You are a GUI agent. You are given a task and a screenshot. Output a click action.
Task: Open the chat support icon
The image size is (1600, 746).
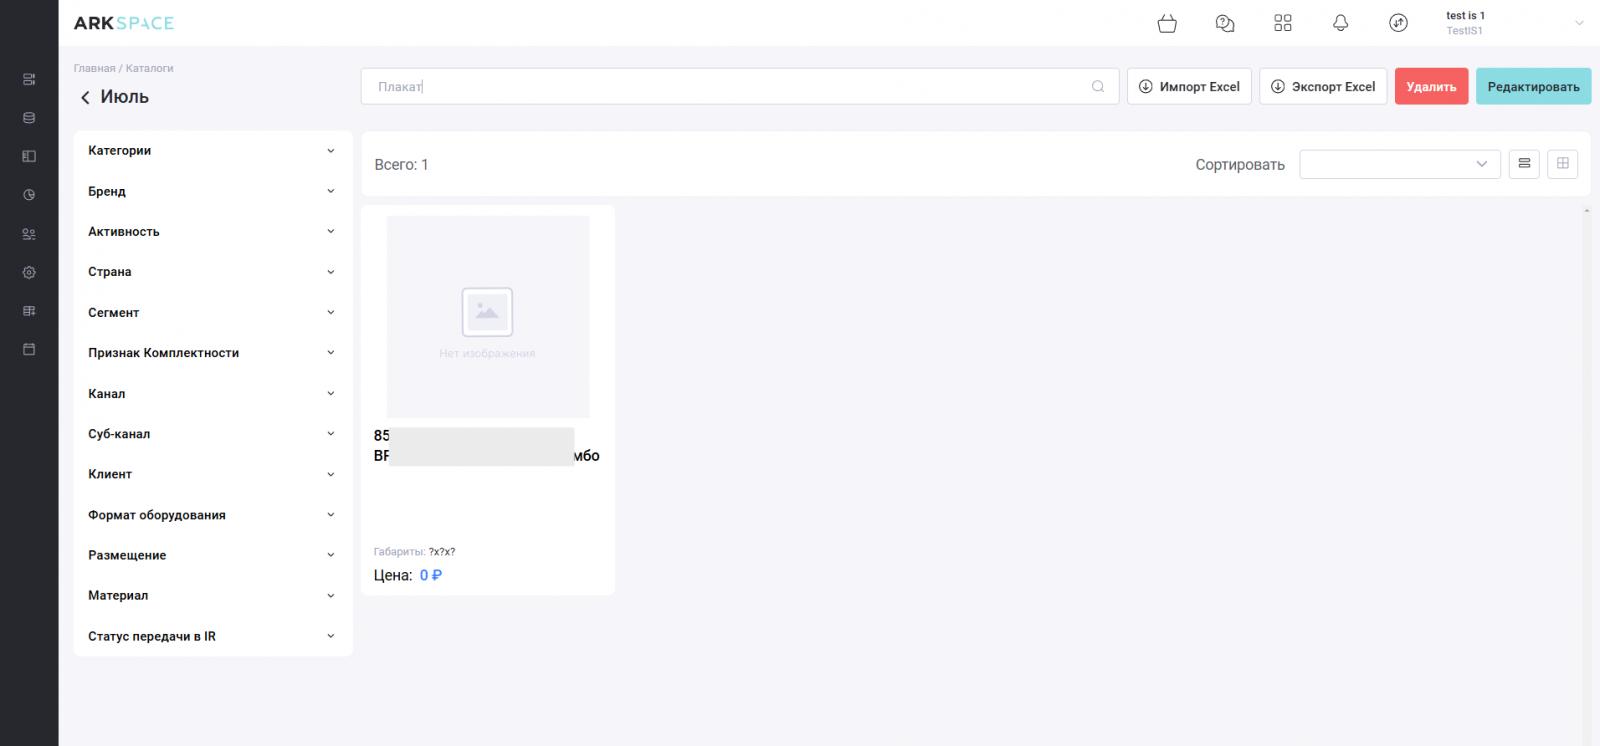(1225, 23)
